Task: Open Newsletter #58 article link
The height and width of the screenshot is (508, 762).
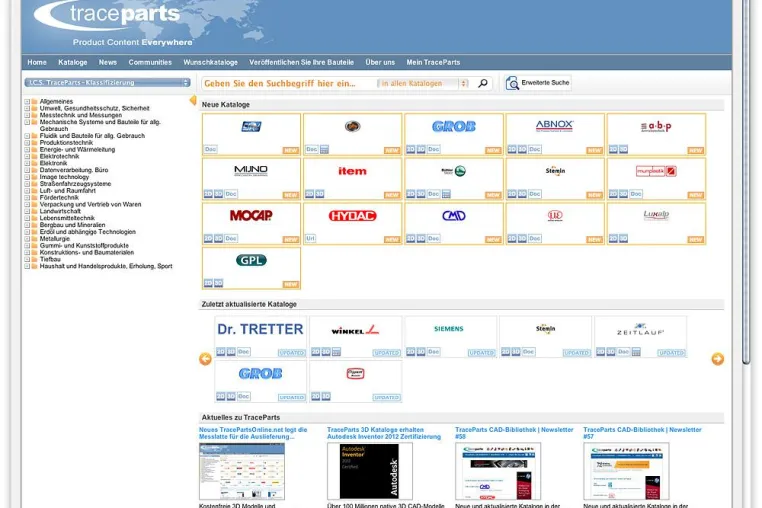Action: (x=514, y=433)
